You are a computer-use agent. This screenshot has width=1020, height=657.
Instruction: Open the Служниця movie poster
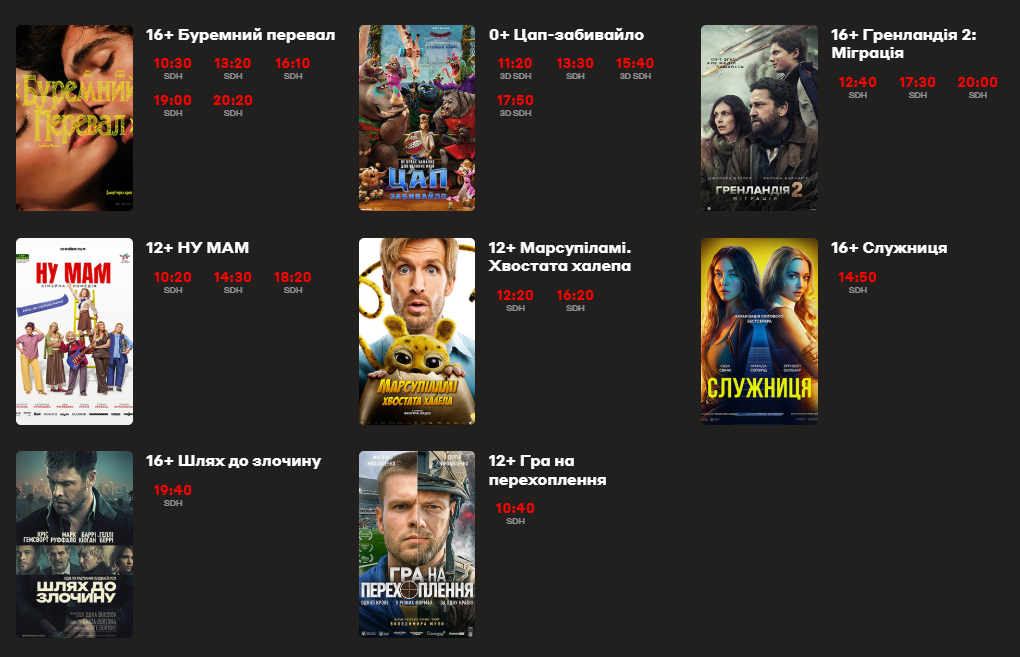(x=759, y=331)
